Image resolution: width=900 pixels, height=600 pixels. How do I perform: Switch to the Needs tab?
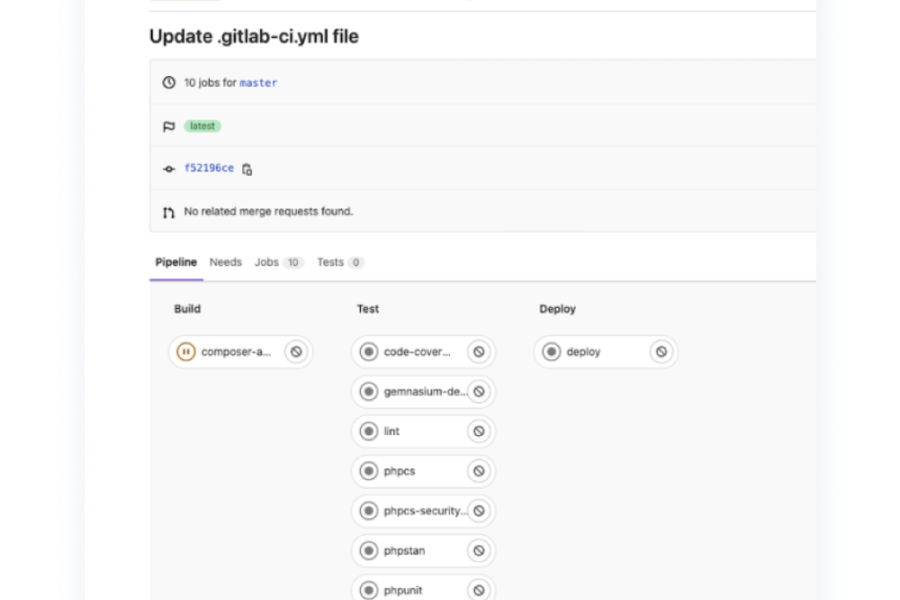(x=226, y=262)
